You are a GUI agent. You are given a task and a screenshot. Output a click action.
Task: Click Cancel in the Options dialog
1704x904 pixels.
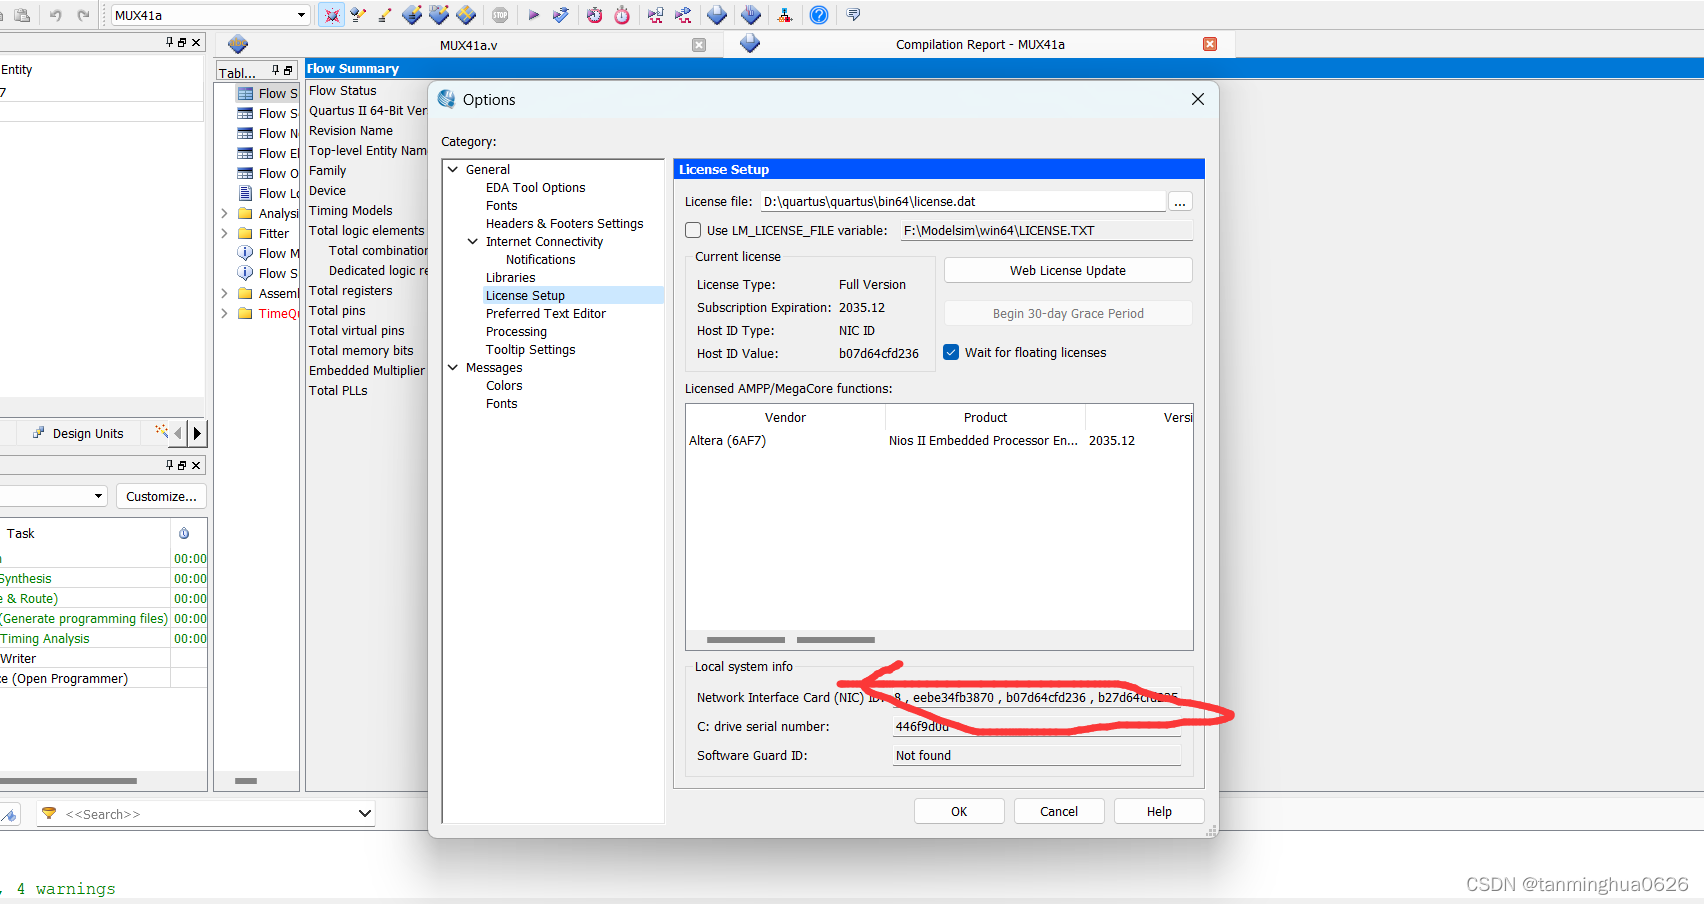1059,811
